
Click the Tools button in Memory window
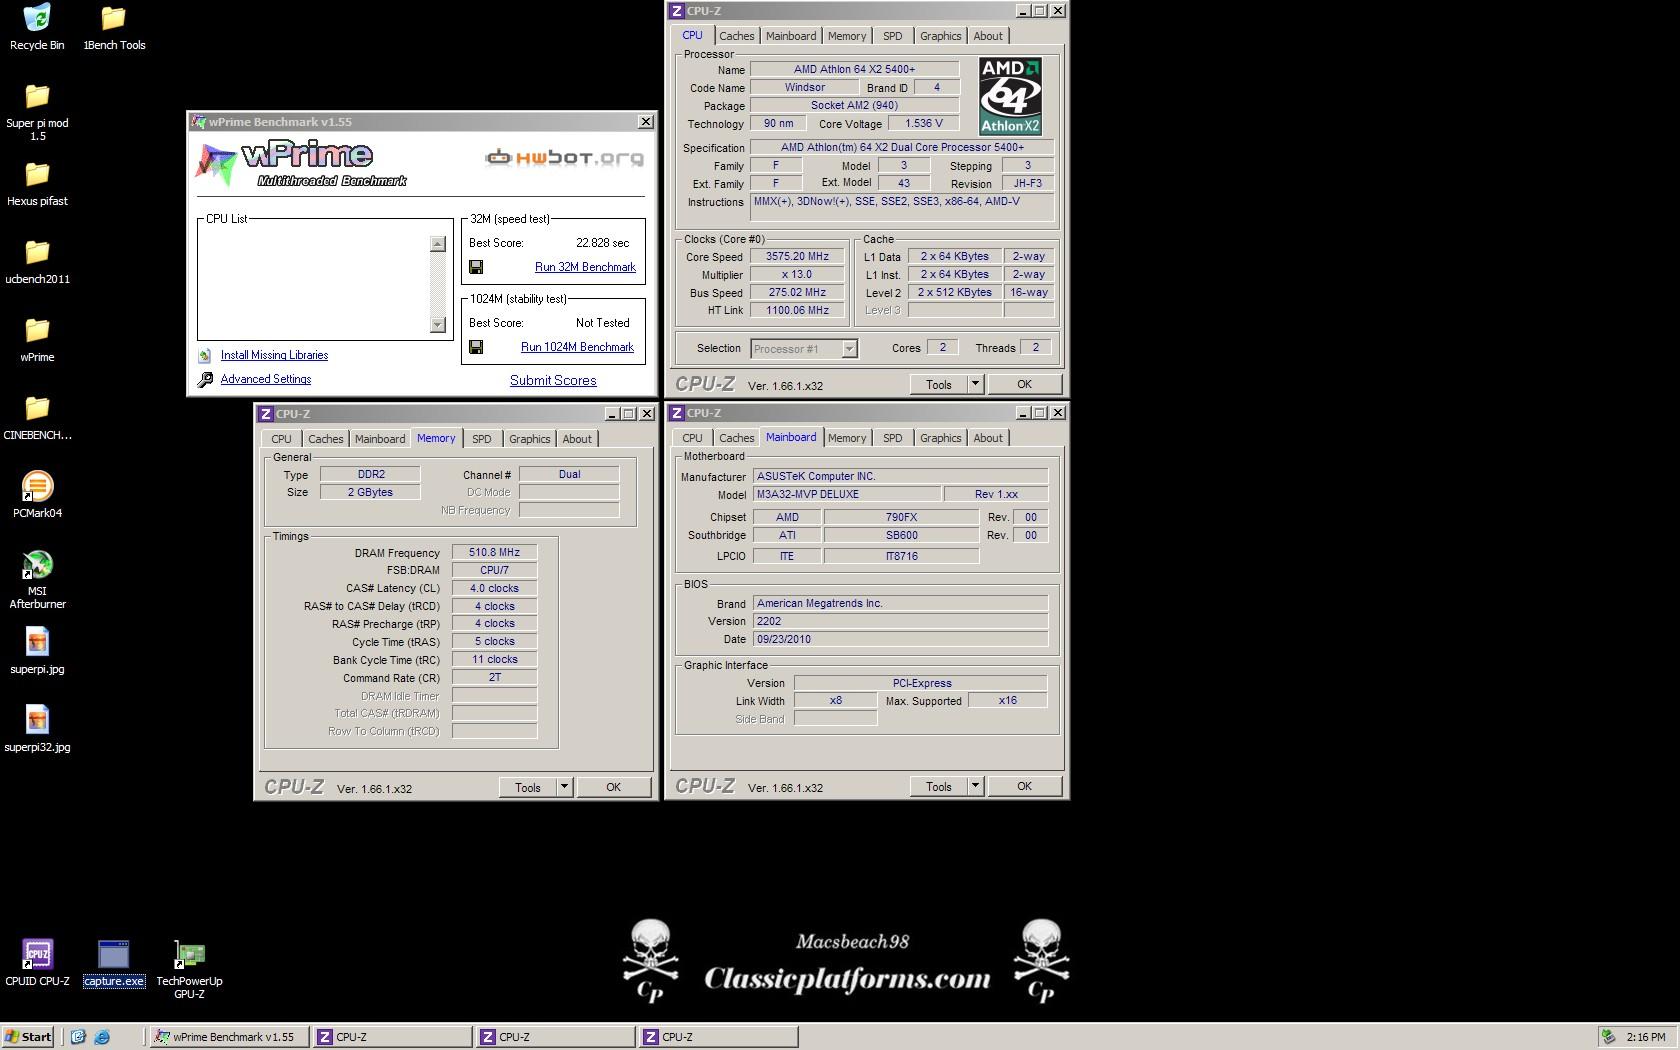pos(527,787)
